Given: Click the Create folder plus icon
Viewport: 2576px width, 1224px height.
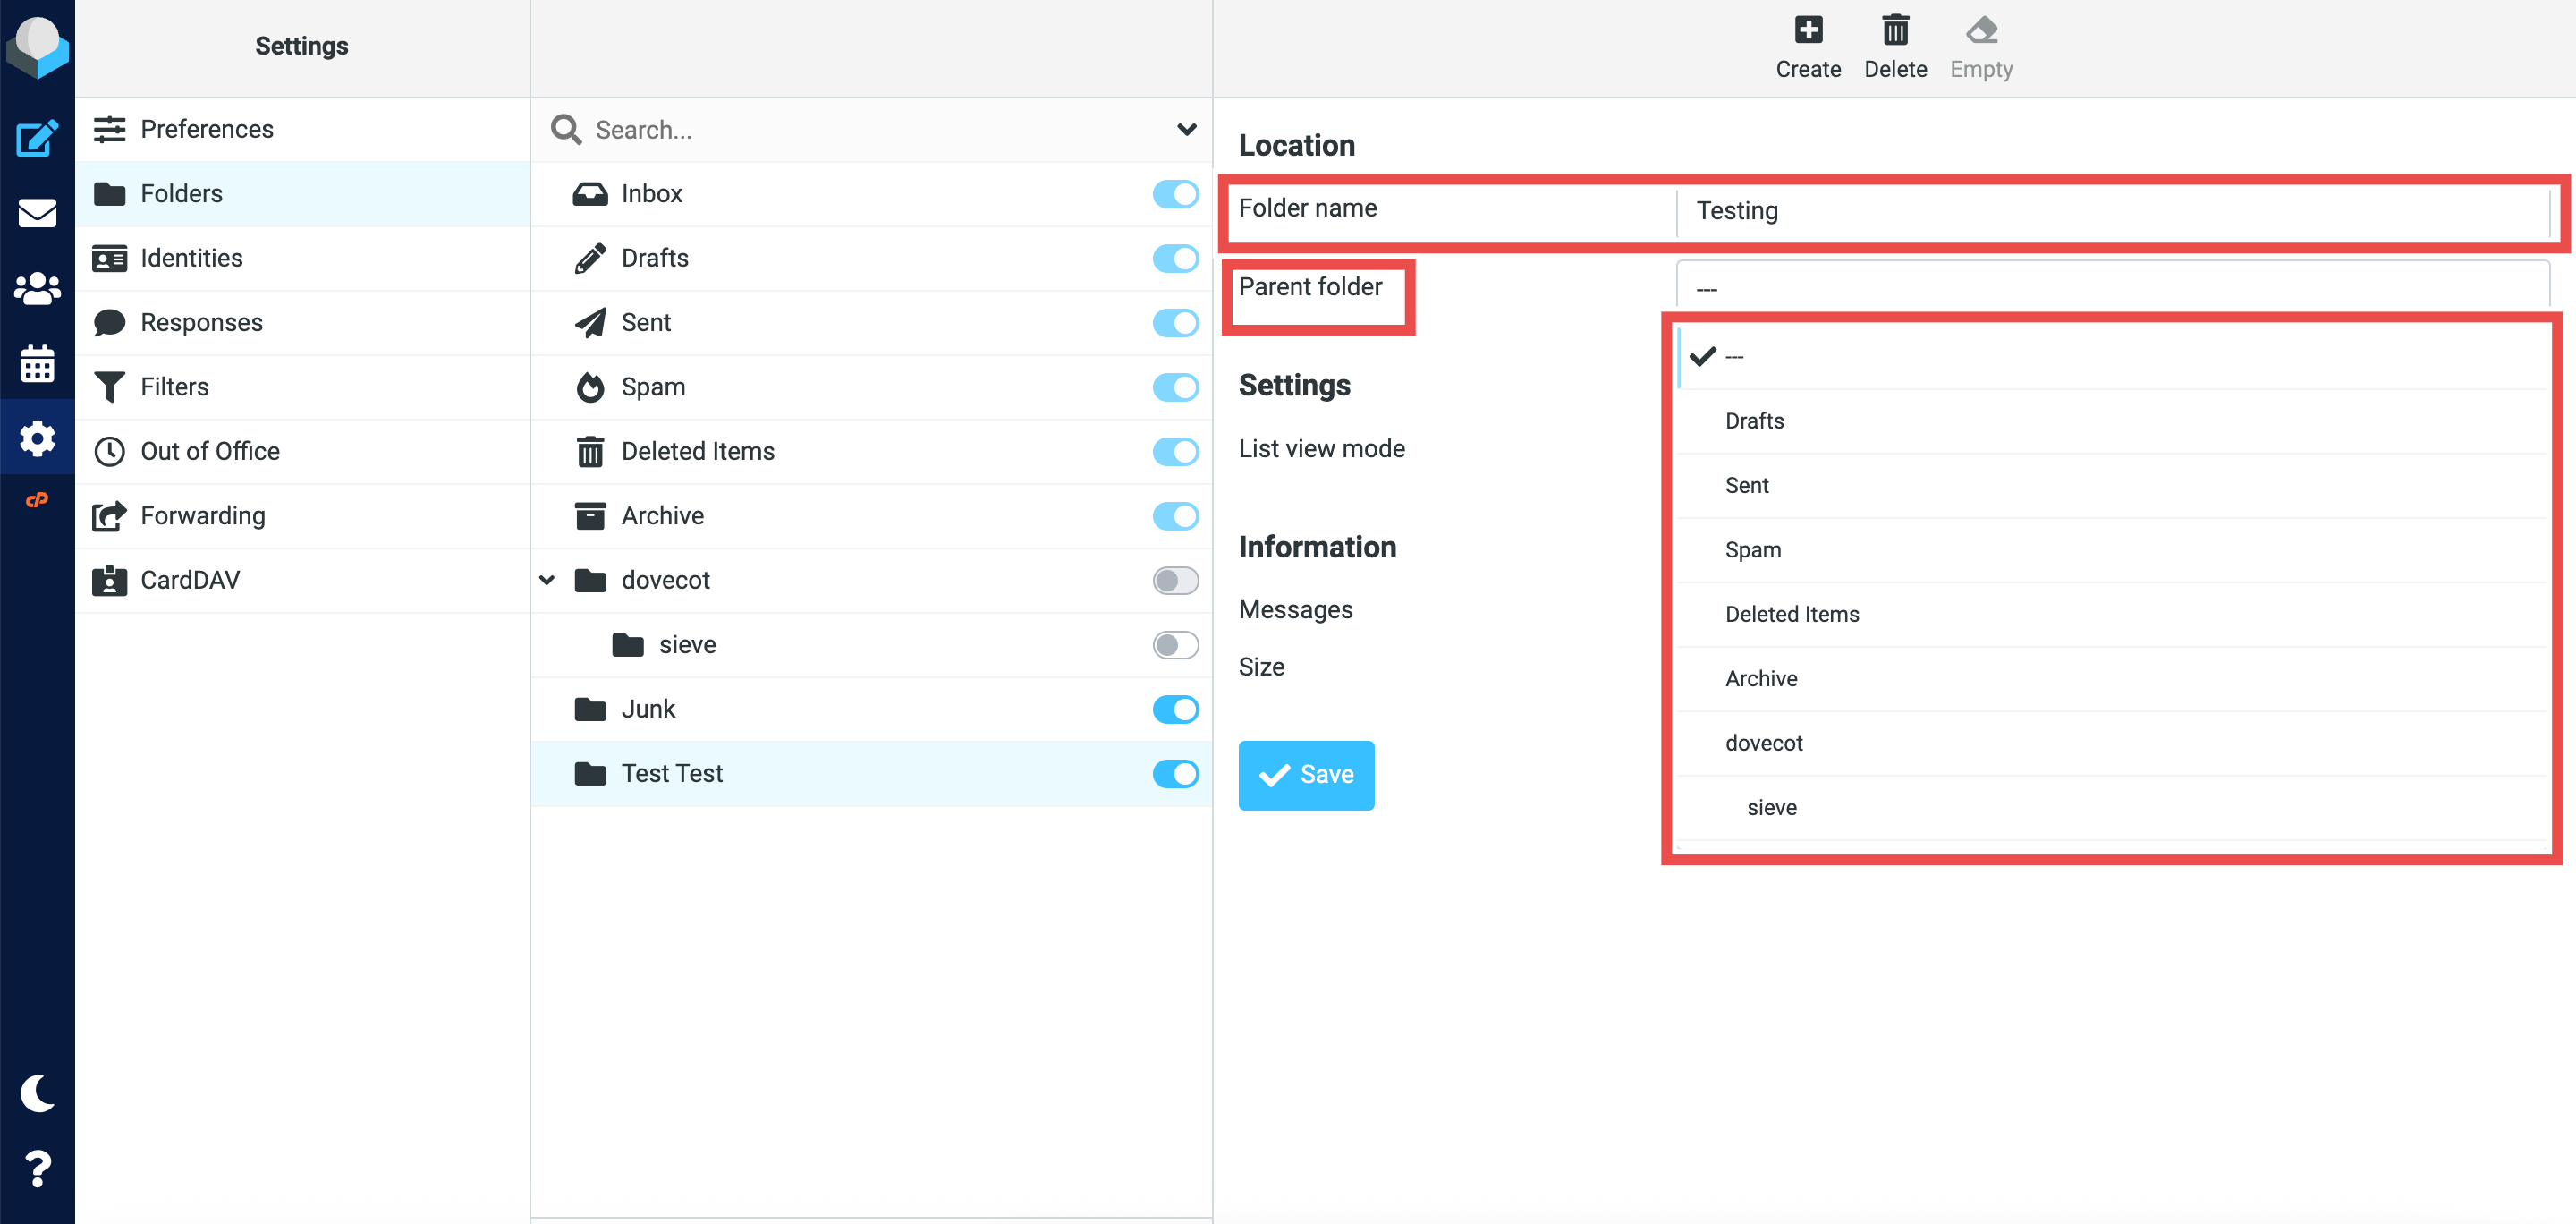Looking at the screenshot, I should 1807,31.
